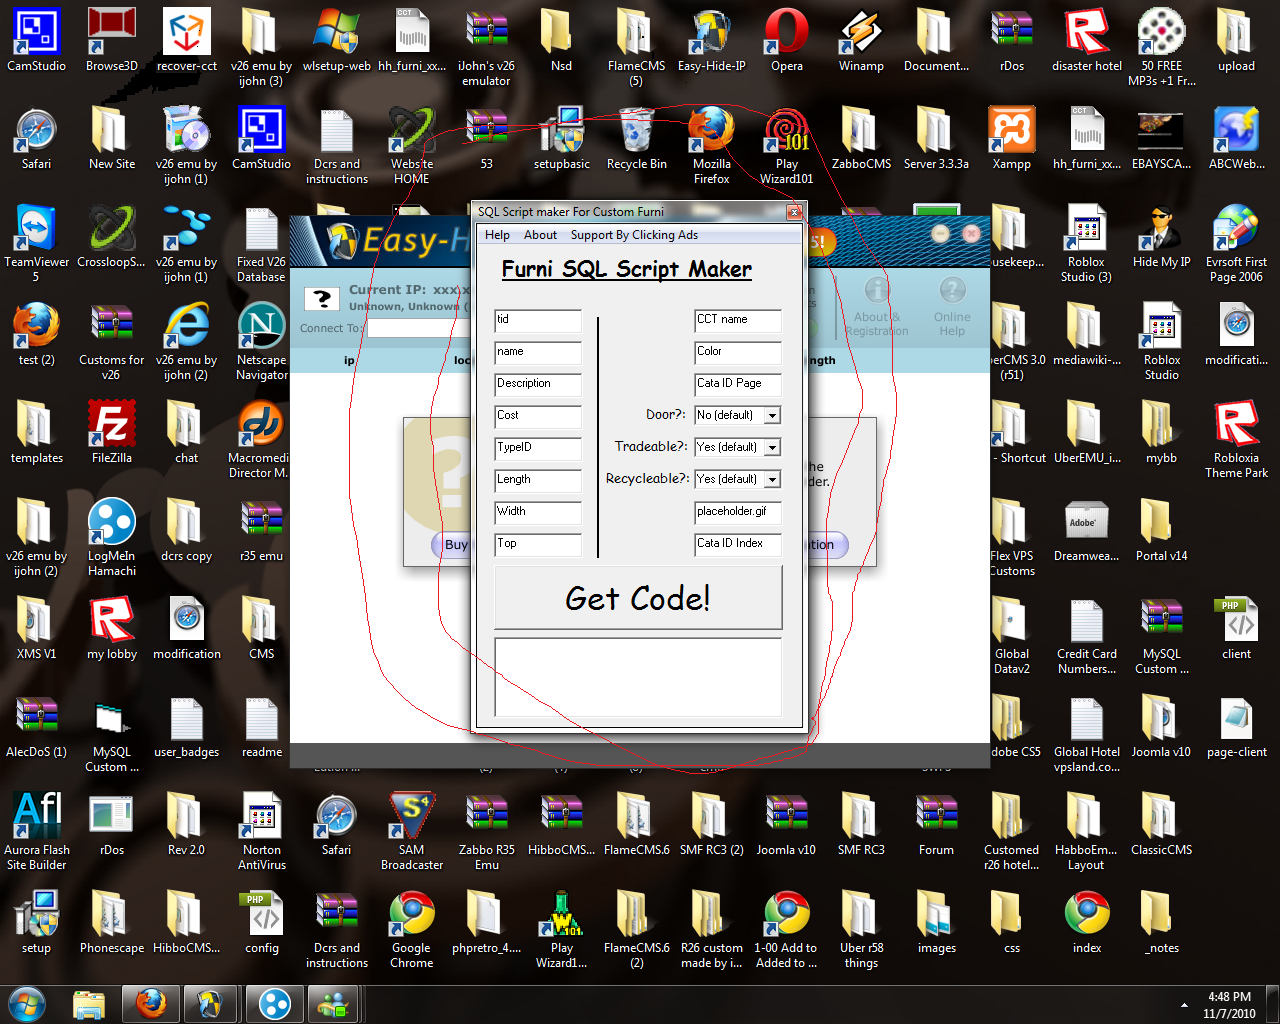Select the LogMeIn Hamachi desktop icon

[111, 539]
